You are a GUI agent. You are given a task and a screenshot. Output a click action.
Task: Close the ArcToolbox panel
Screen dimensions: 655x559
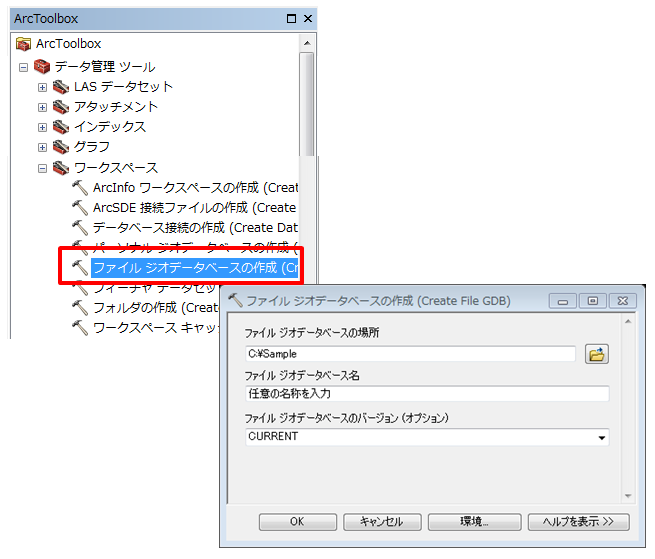tap(308, 18)
